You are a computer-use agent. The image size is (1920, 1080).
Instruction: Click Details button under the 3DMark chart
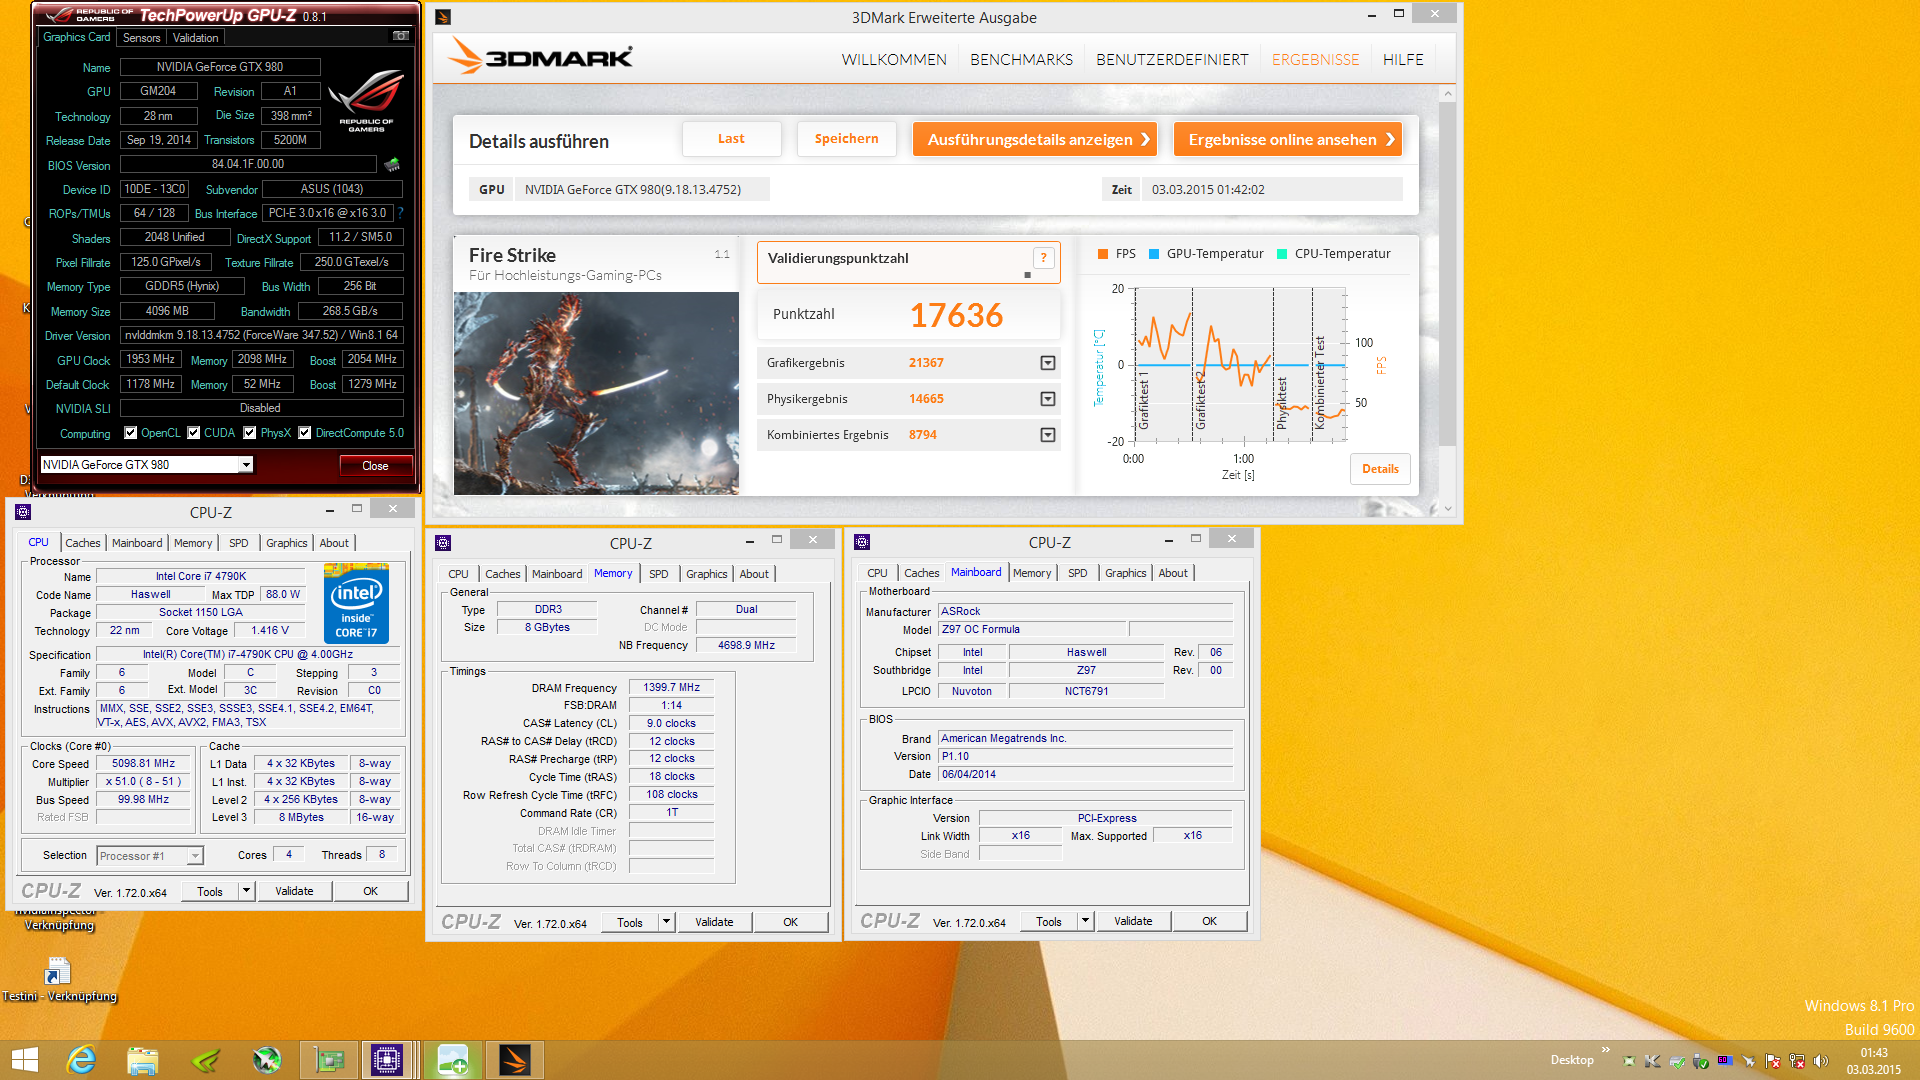click(x=1380, y=469)
